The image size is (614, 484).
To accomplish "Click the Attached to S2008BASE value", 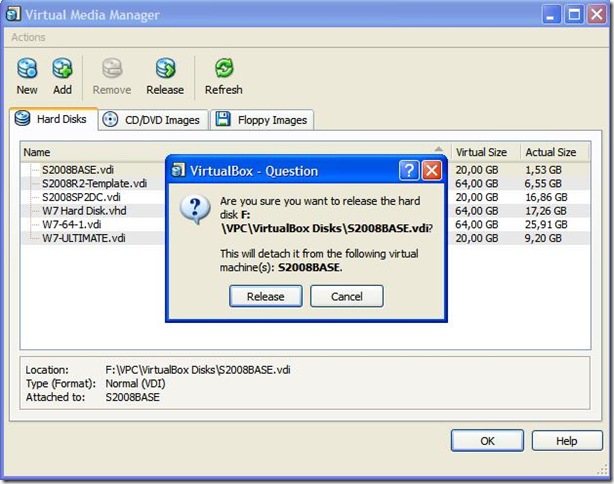I will point(132,397).
